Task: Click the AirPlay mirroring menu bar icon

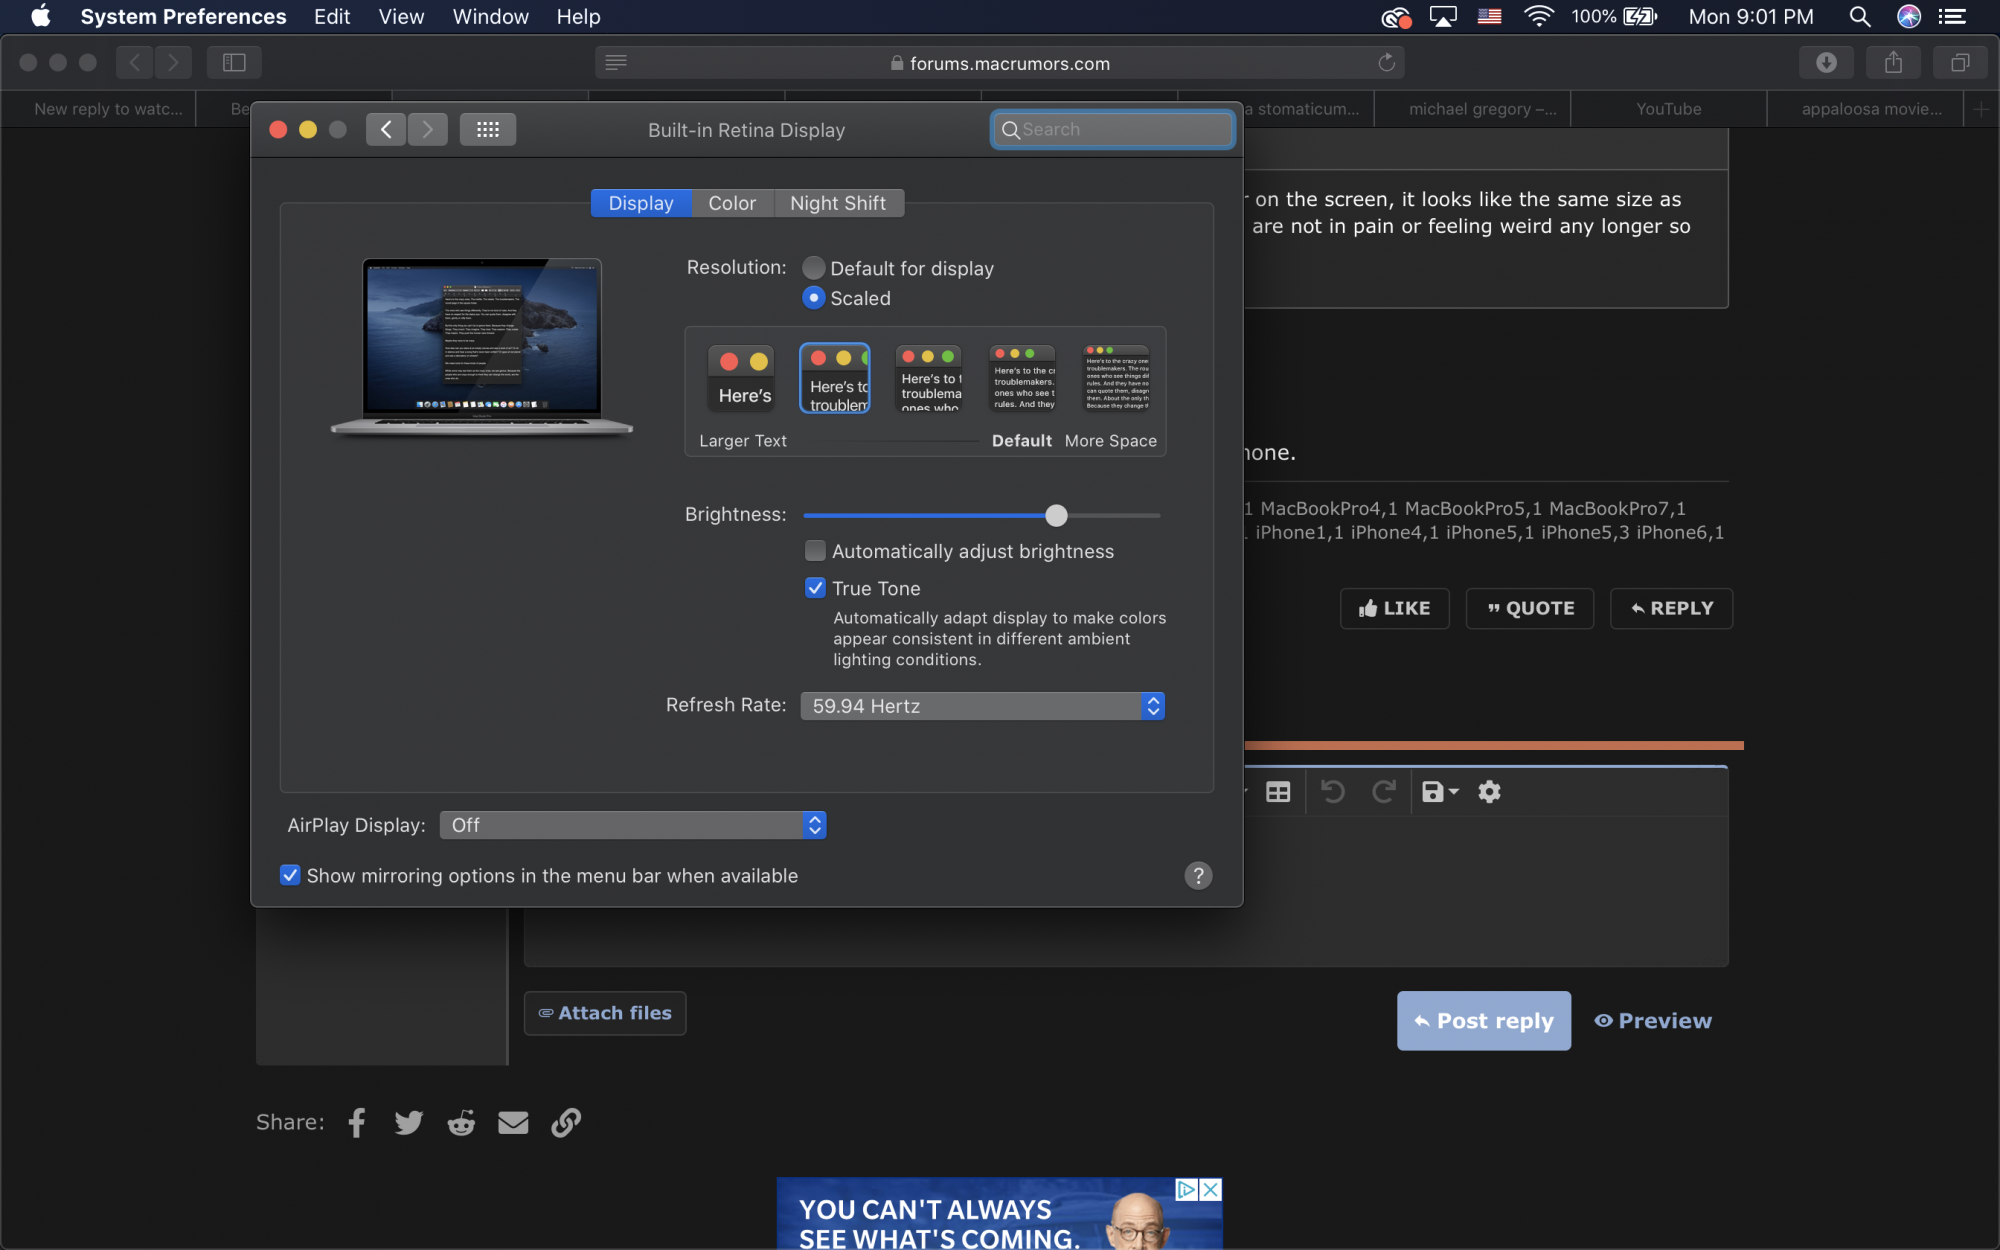Action: click(1441, 16)
